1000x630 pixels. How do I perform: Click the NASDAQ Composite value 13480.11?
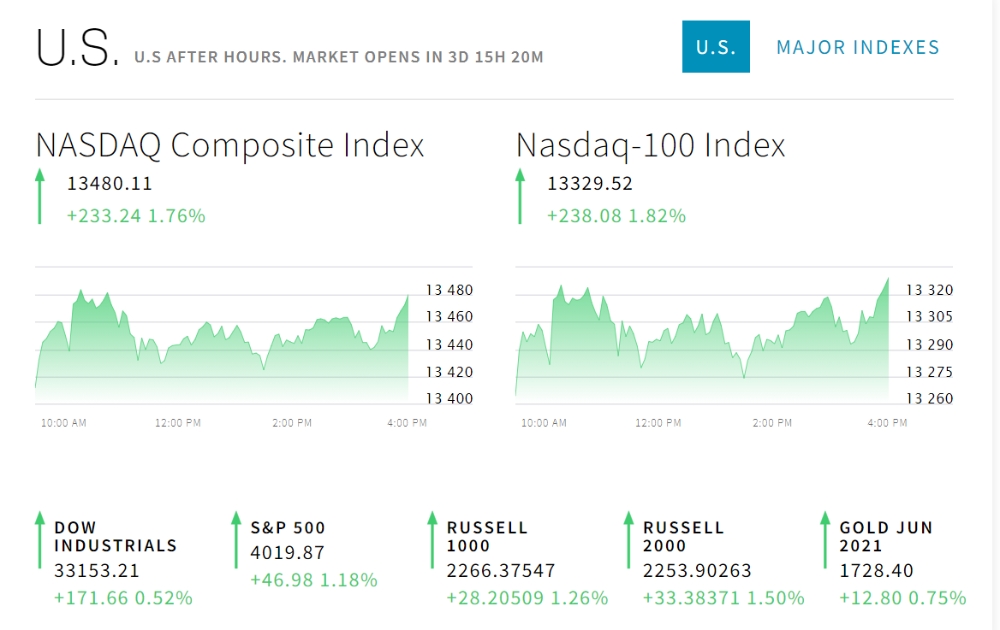(110, 184)
